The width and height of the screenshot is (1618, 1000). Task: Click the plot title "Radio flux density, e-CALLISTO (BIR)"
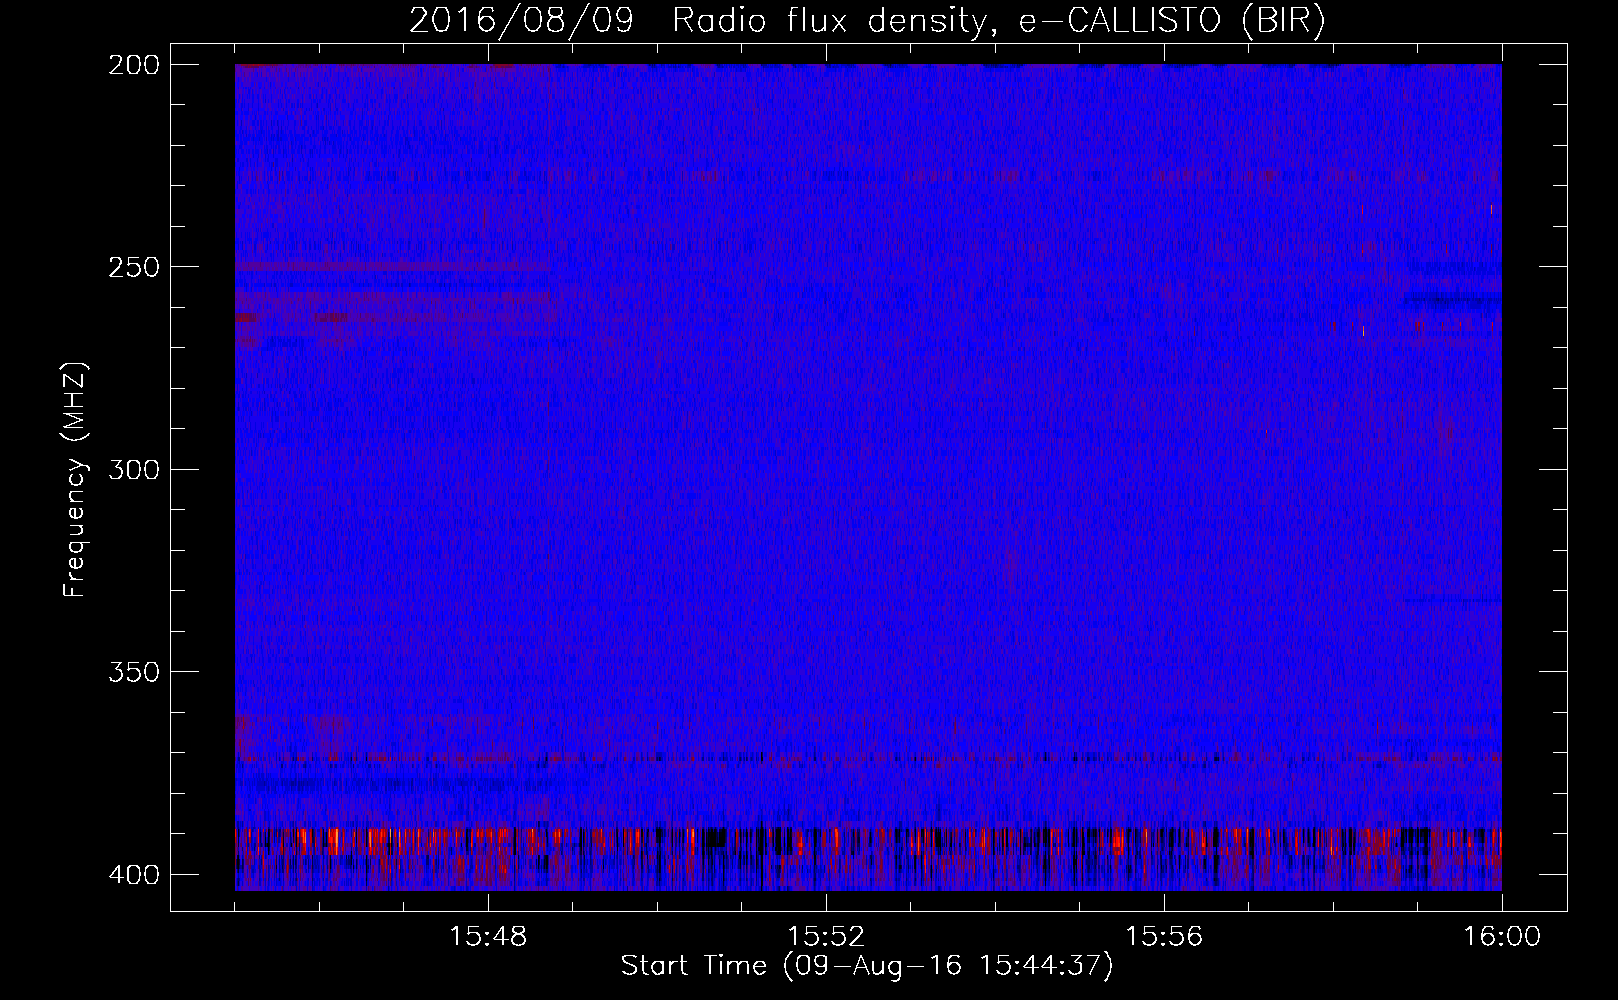pyautogui.click(x=999, y=21)
